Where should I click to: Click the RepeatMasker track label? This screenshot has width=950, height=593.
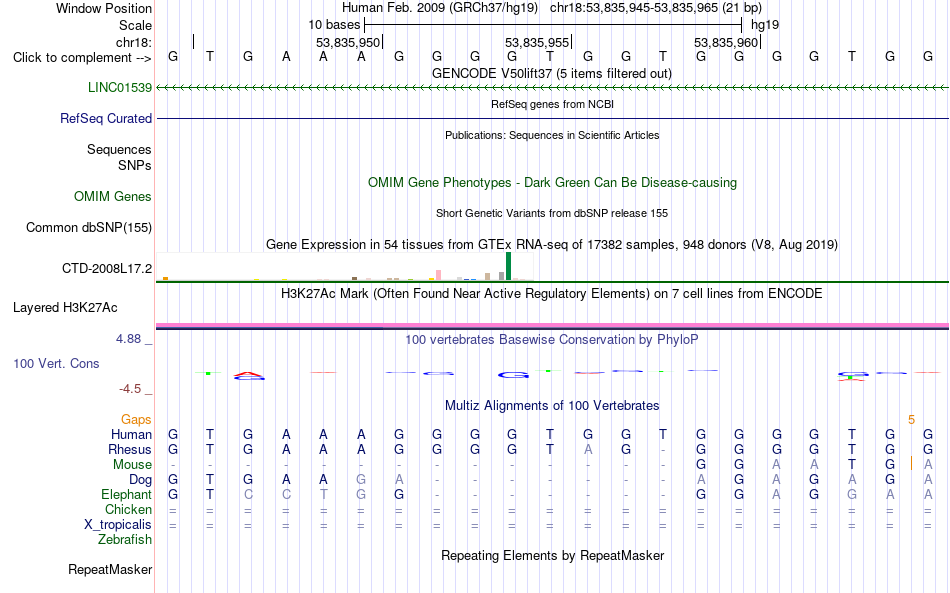(x=110, y=569)
